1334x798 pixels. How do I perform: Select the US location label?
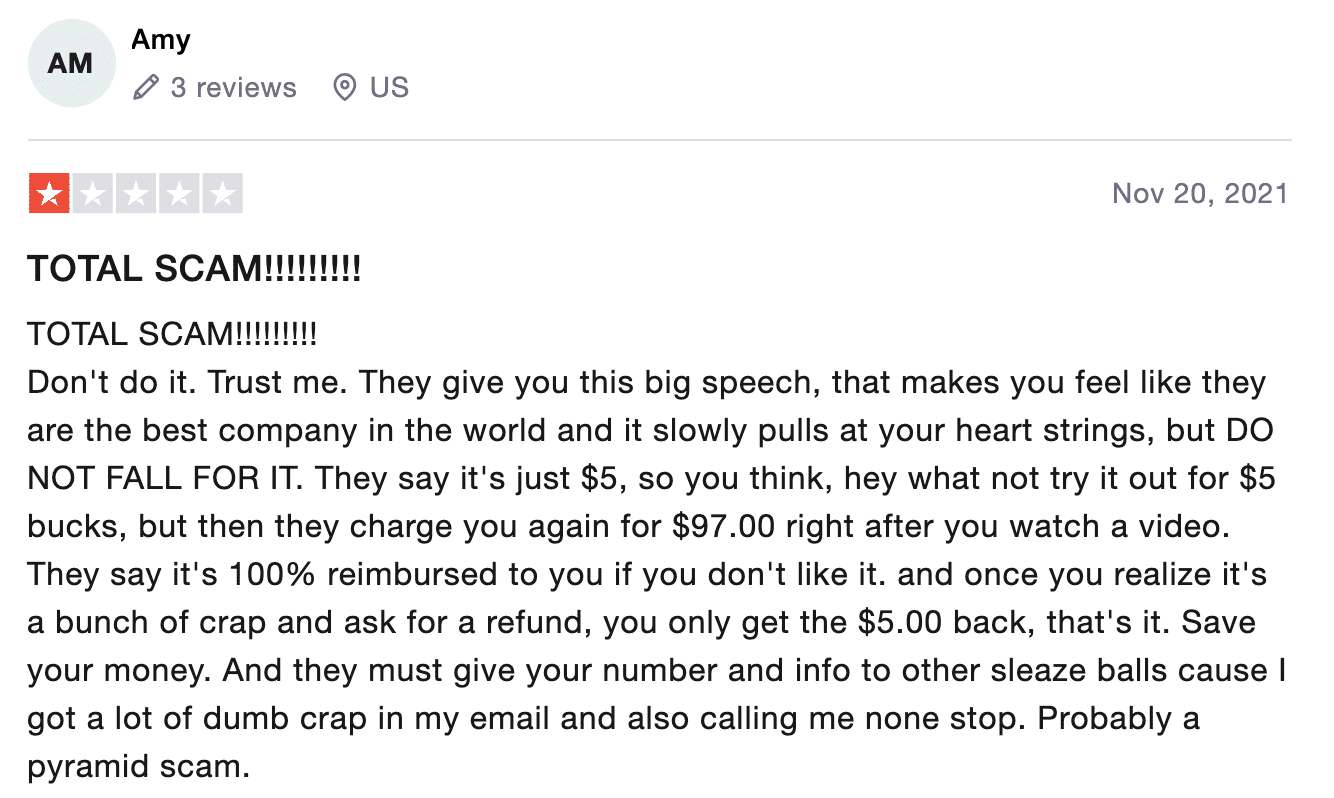(x=389, y=88)
